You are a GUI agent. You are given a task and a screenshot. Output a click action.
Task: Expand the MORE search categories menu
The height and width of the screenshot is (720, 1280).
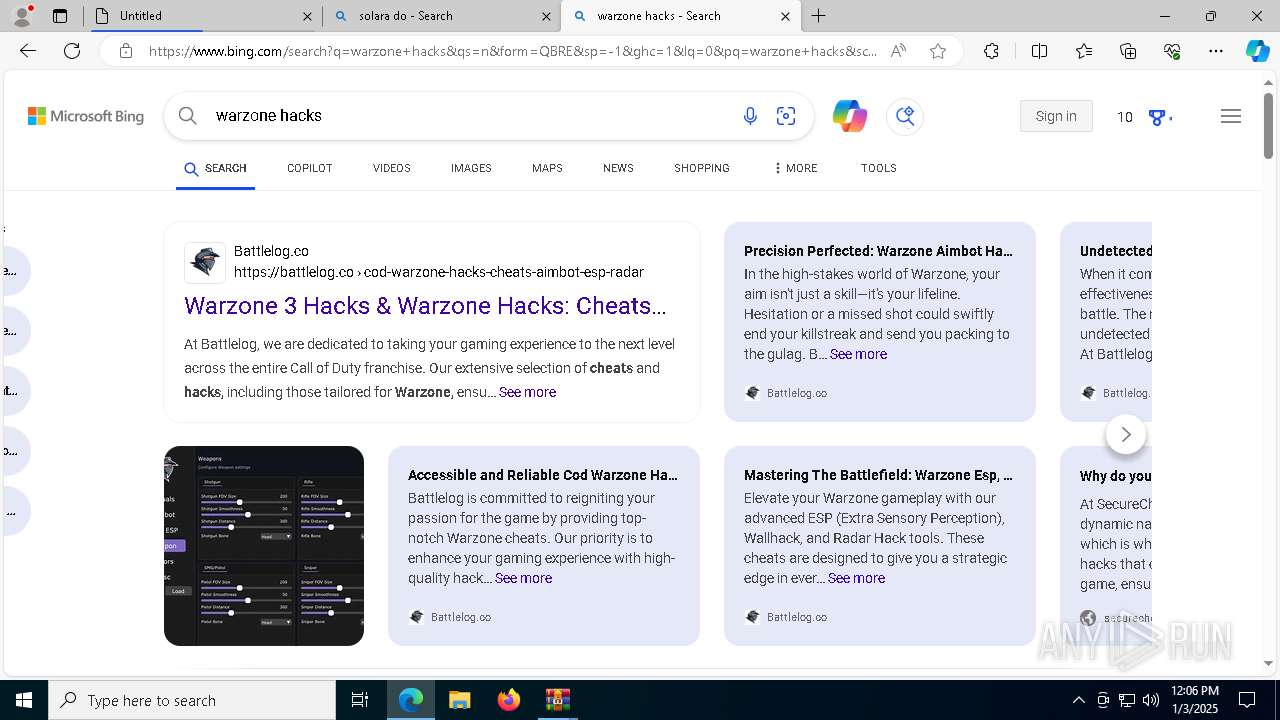click(795, 168)
